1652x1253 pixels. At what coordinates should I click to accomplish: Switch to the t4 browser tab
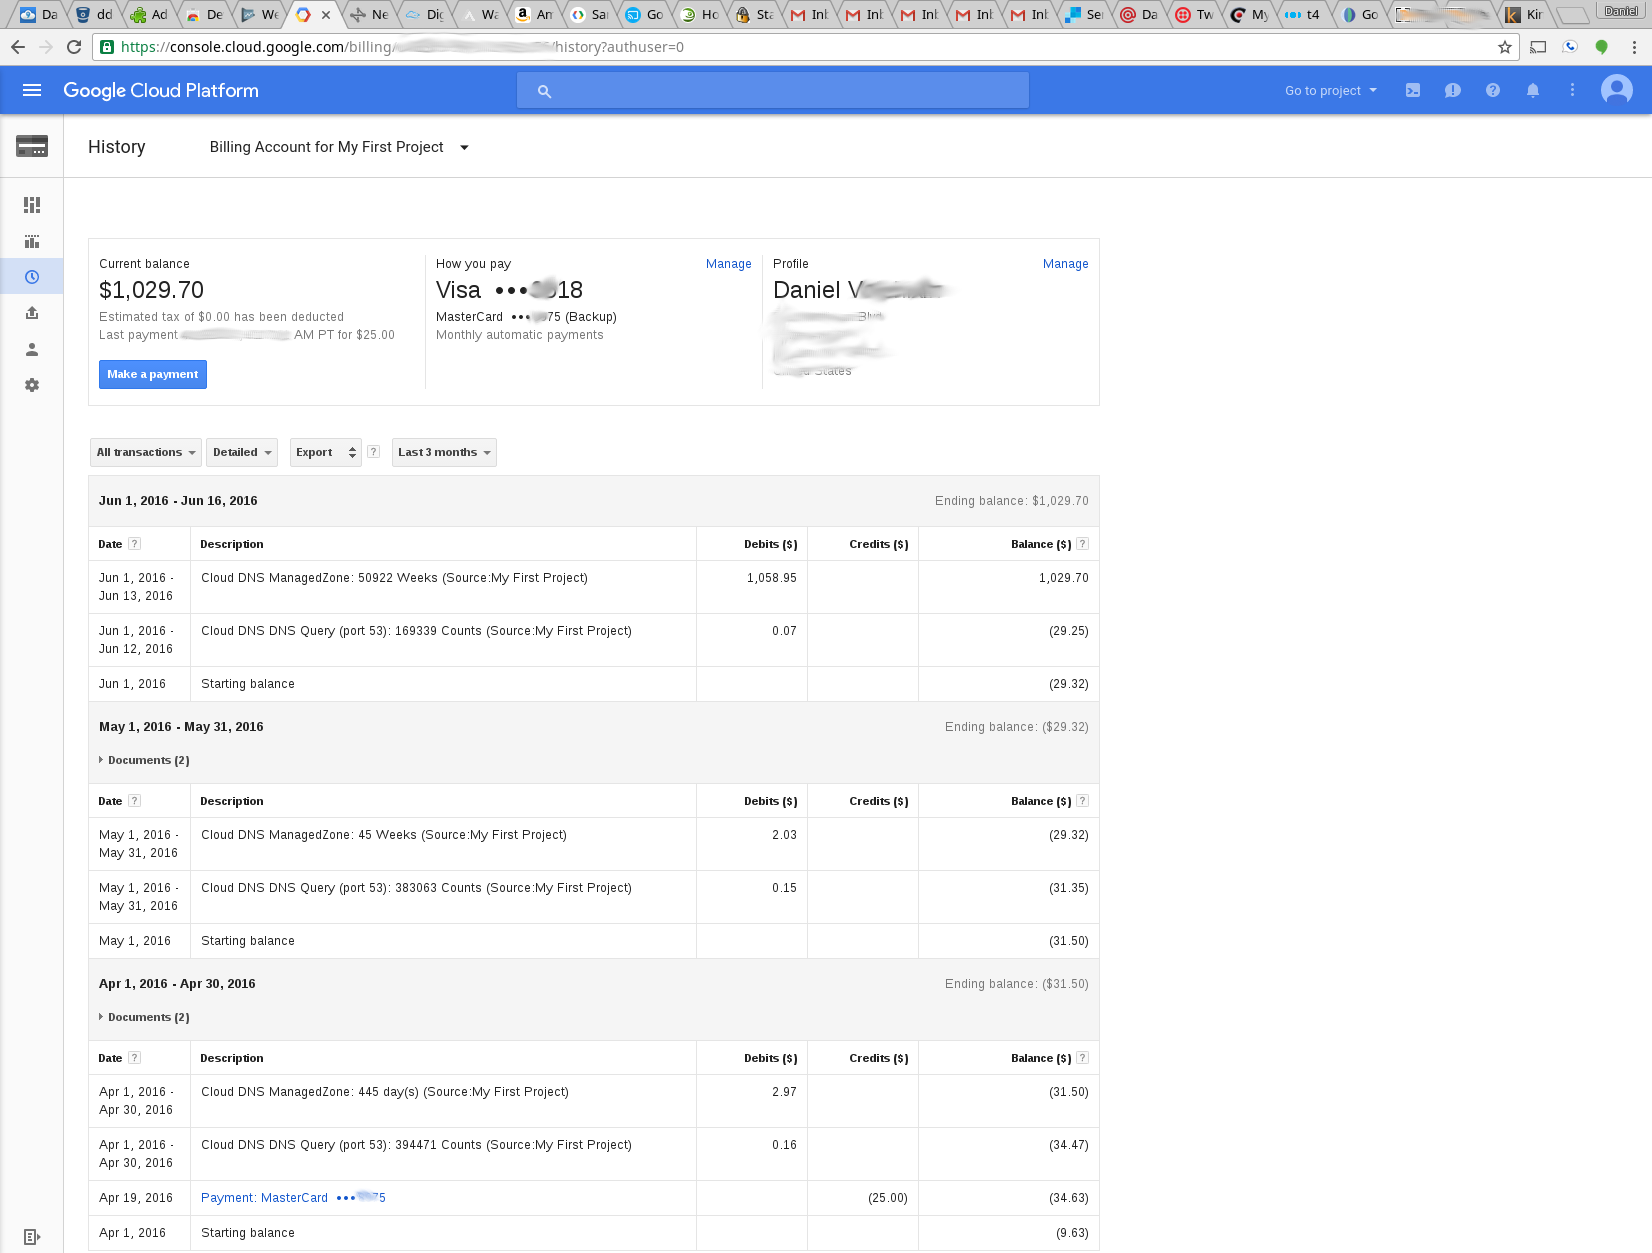(1302, 14)
